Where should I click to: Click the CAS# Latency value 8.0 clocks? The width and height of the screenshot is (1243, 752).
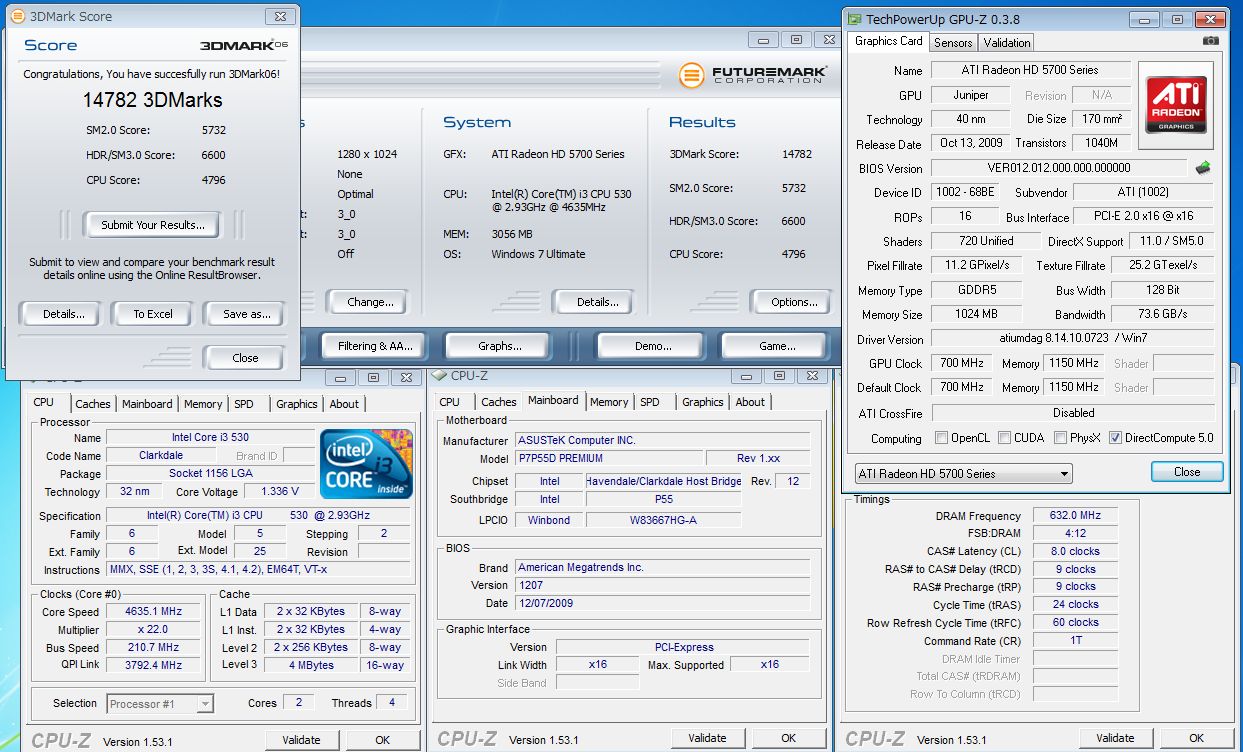tap(1075, 551)
